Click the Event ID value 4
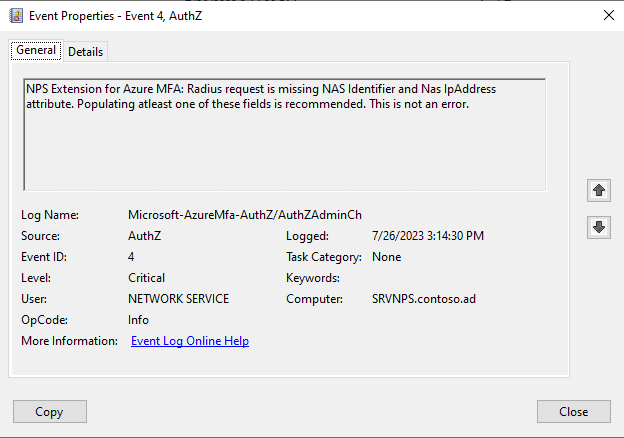 point(132,257)
